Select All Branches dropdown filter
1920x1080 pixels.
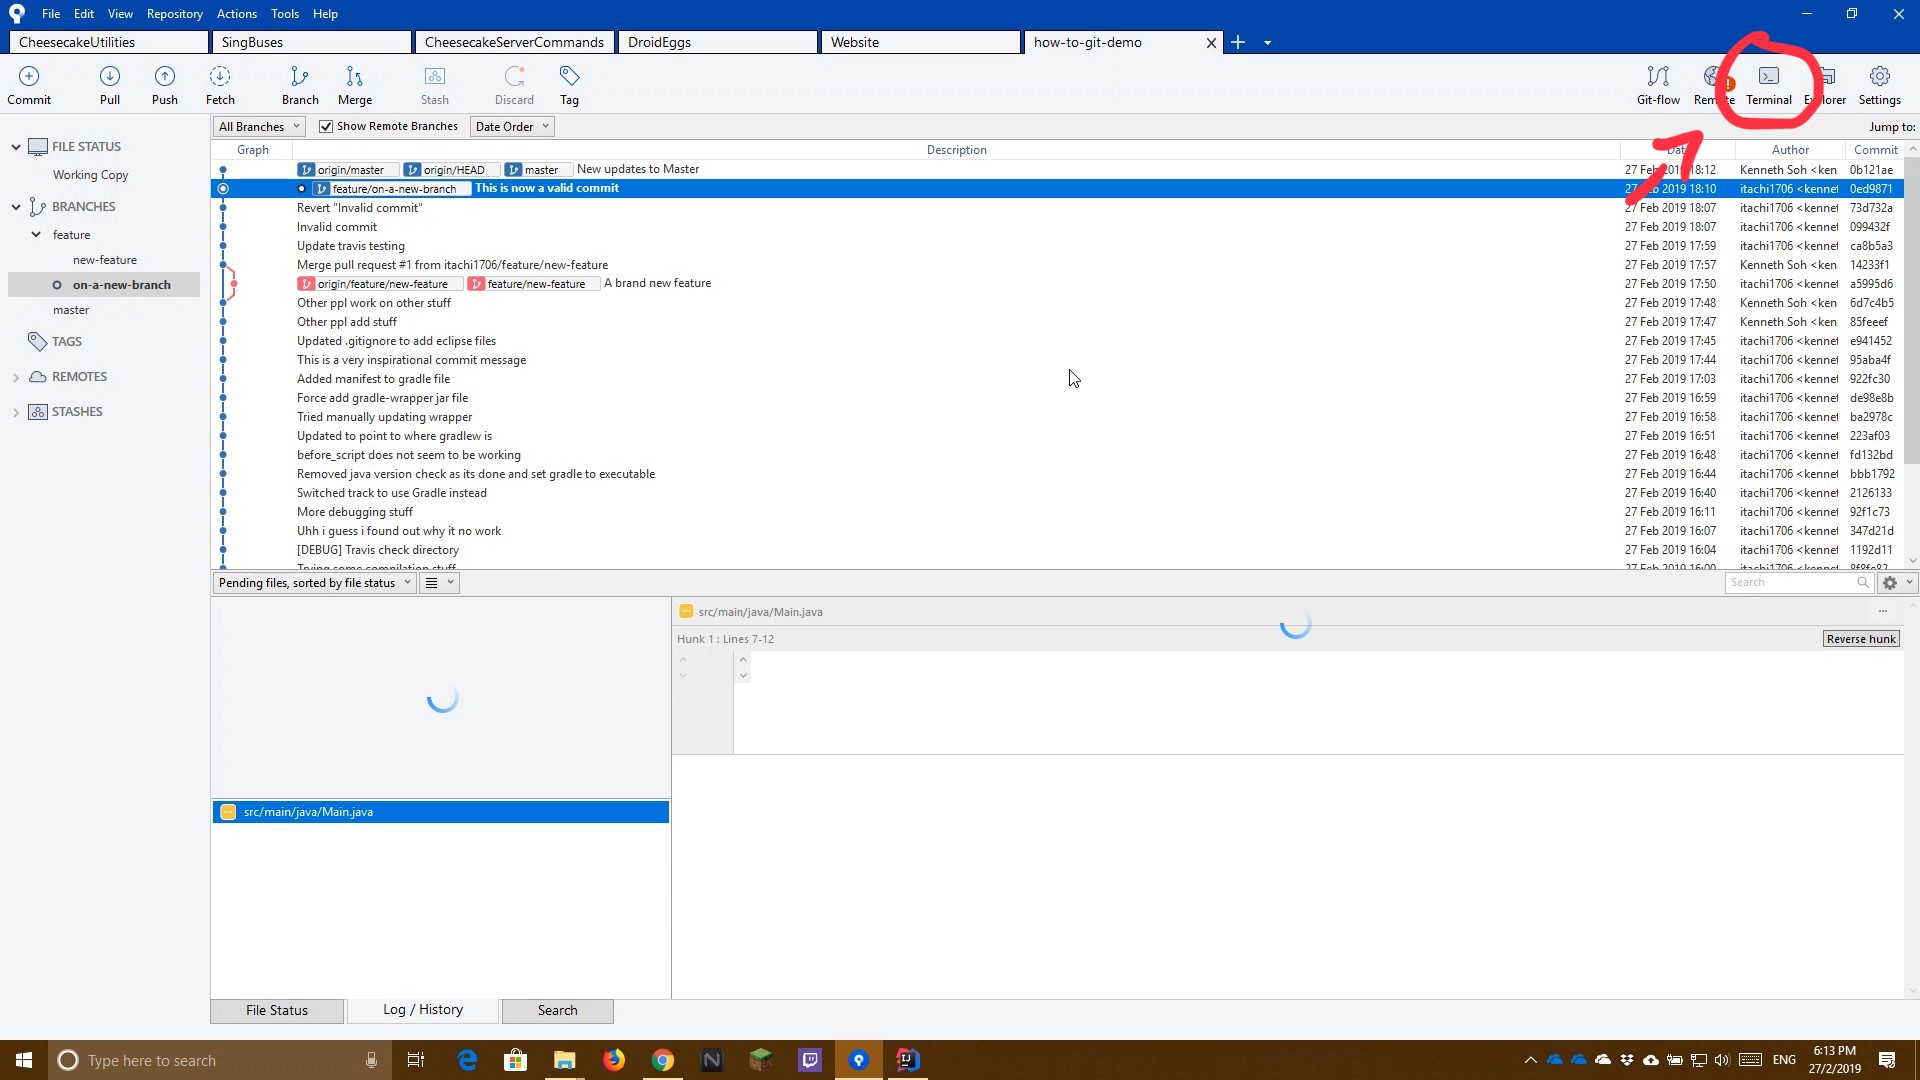coord(258,127)
